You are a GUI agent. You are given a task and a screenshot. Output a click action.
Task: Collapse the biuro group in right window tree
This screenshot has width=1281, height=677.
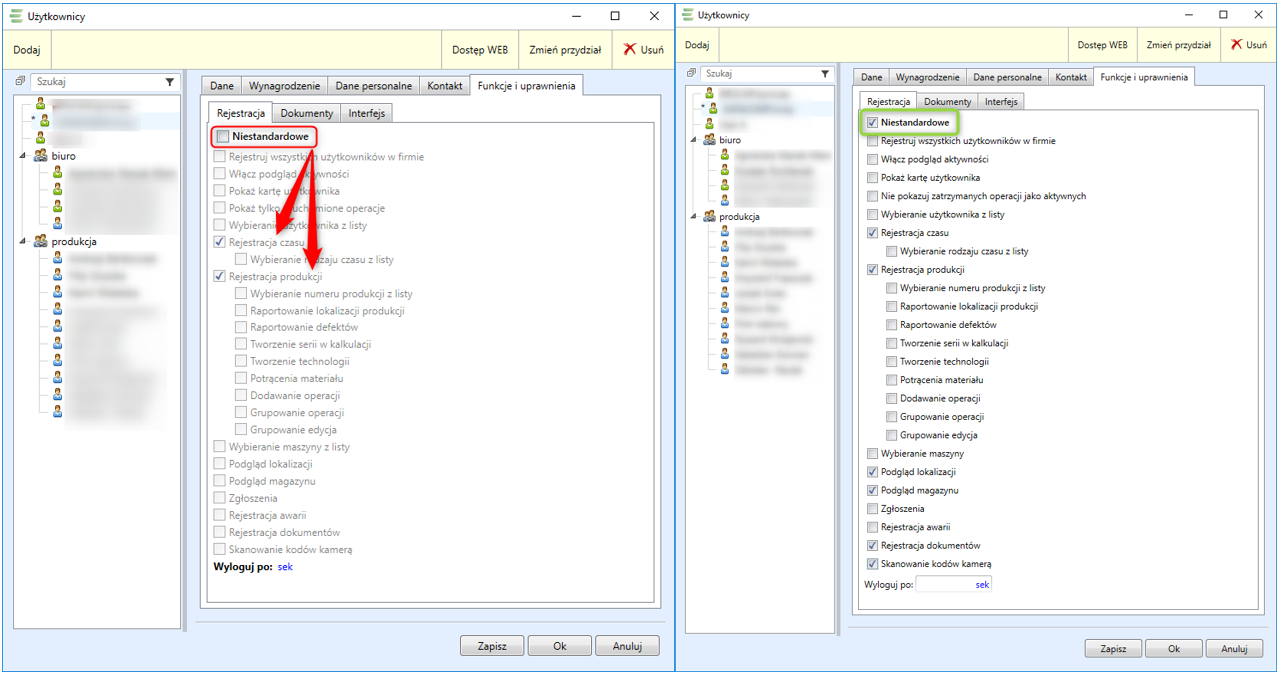click(692, 140)
